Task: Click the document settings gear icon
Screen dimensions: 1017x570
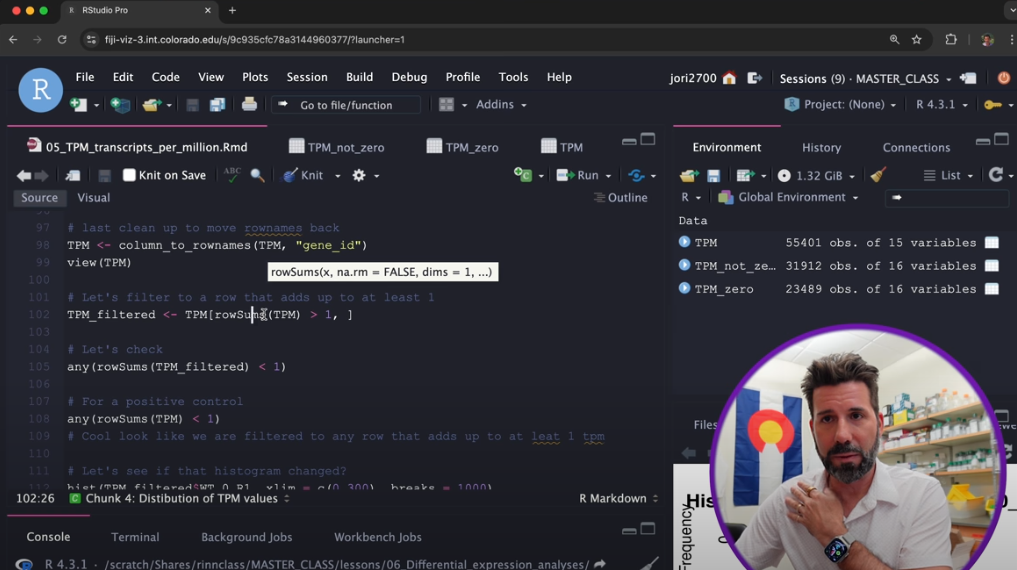Action: tap(359, 175)
